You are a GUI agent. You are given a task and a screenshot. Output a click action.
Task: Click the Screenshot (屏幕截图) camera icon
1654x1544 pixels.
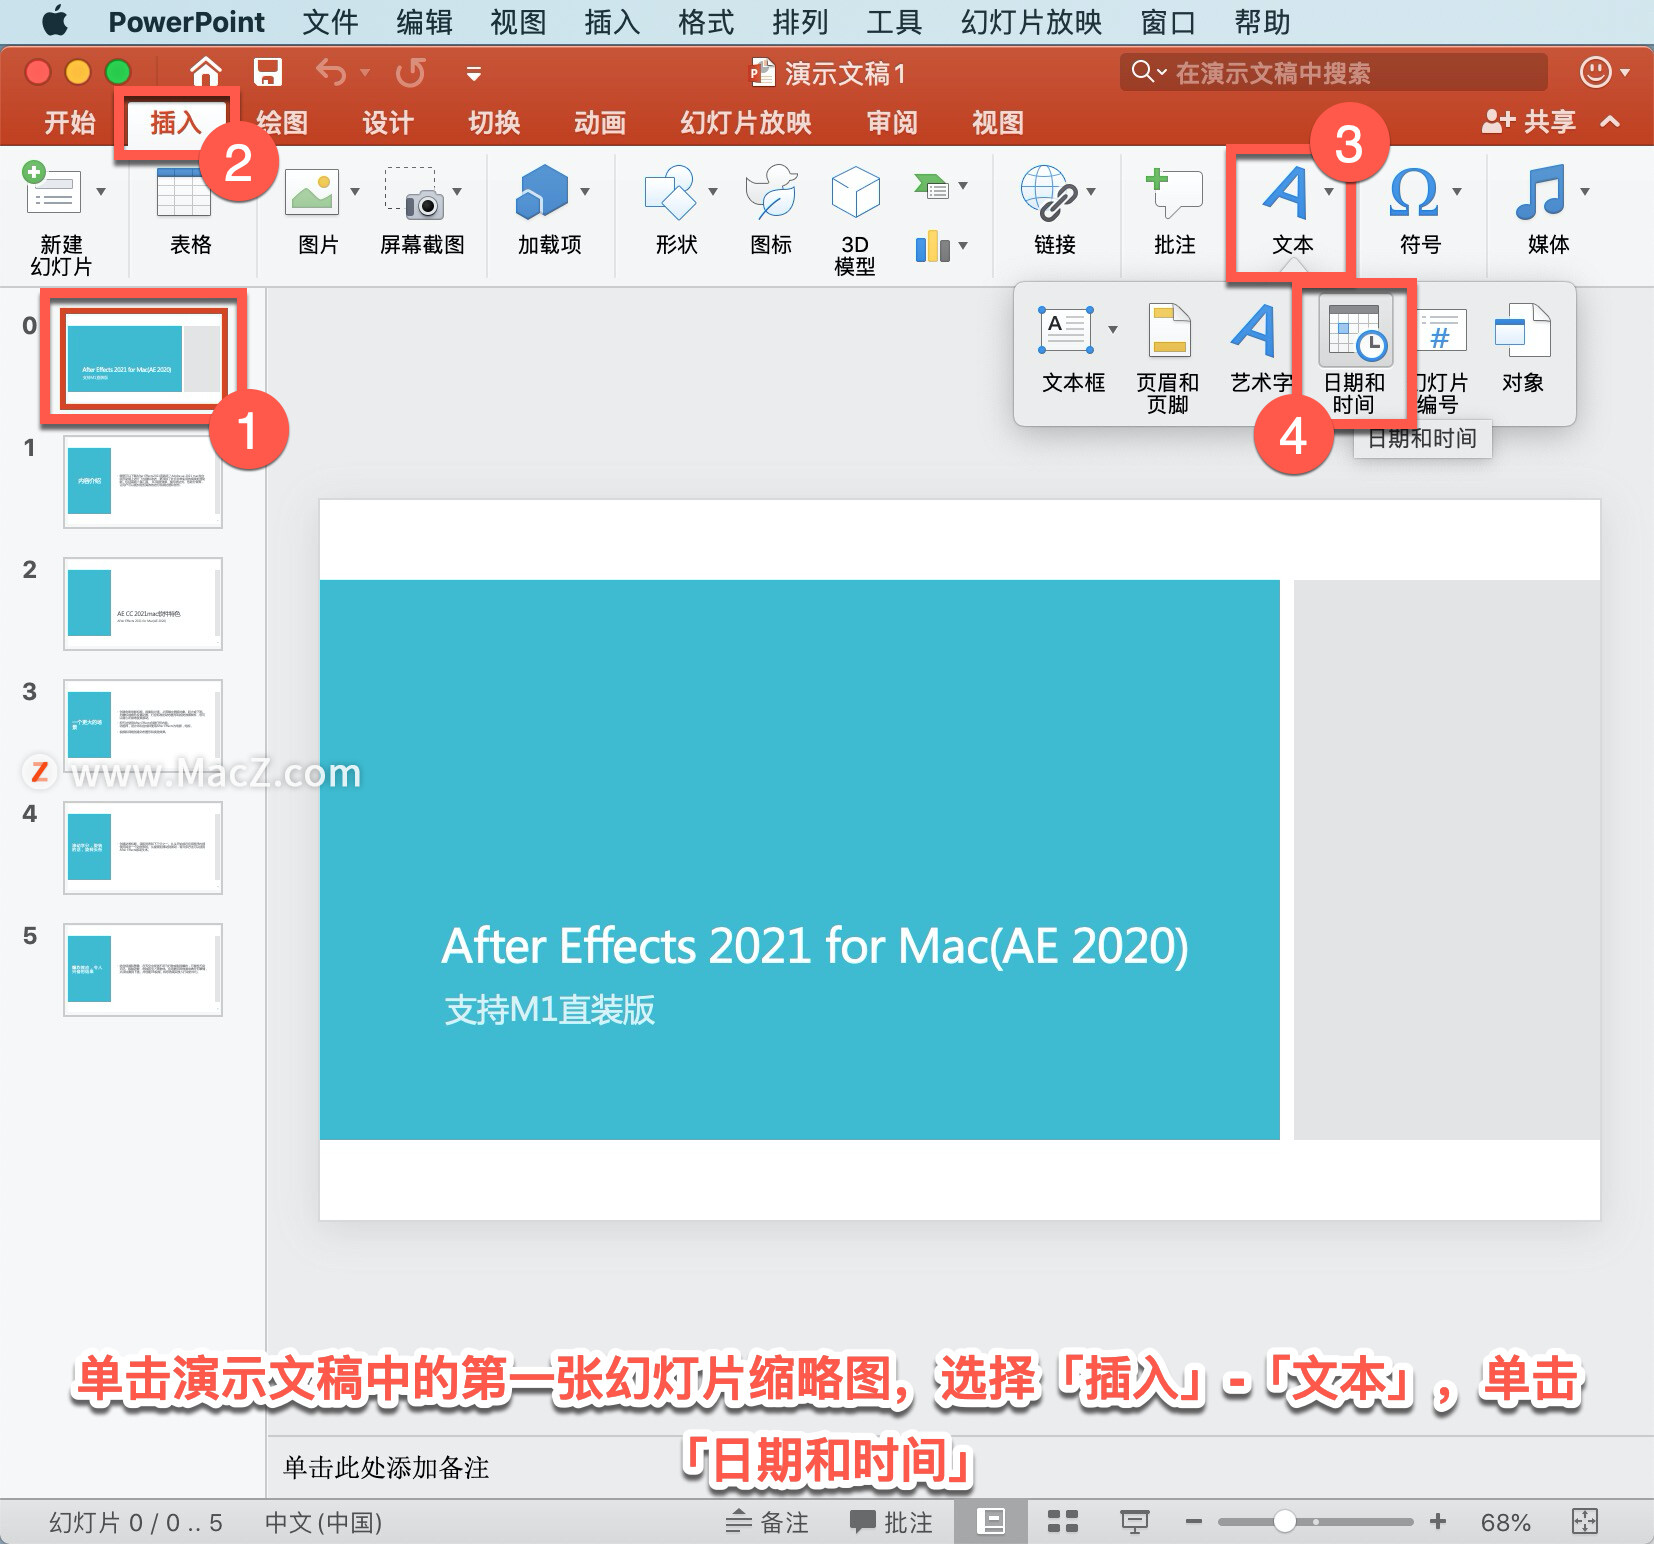point(414,192)
